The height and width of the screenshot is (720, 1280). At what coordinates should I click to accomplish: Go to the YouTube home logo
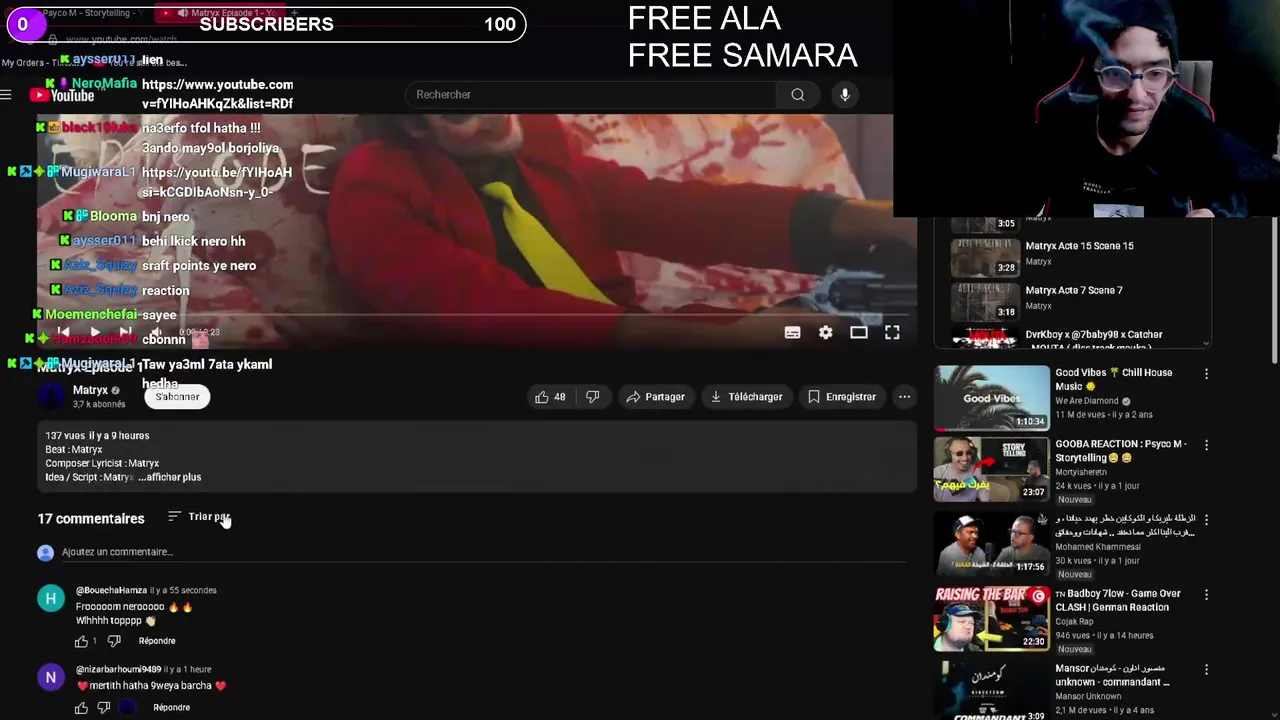click(x=62, y=95)
